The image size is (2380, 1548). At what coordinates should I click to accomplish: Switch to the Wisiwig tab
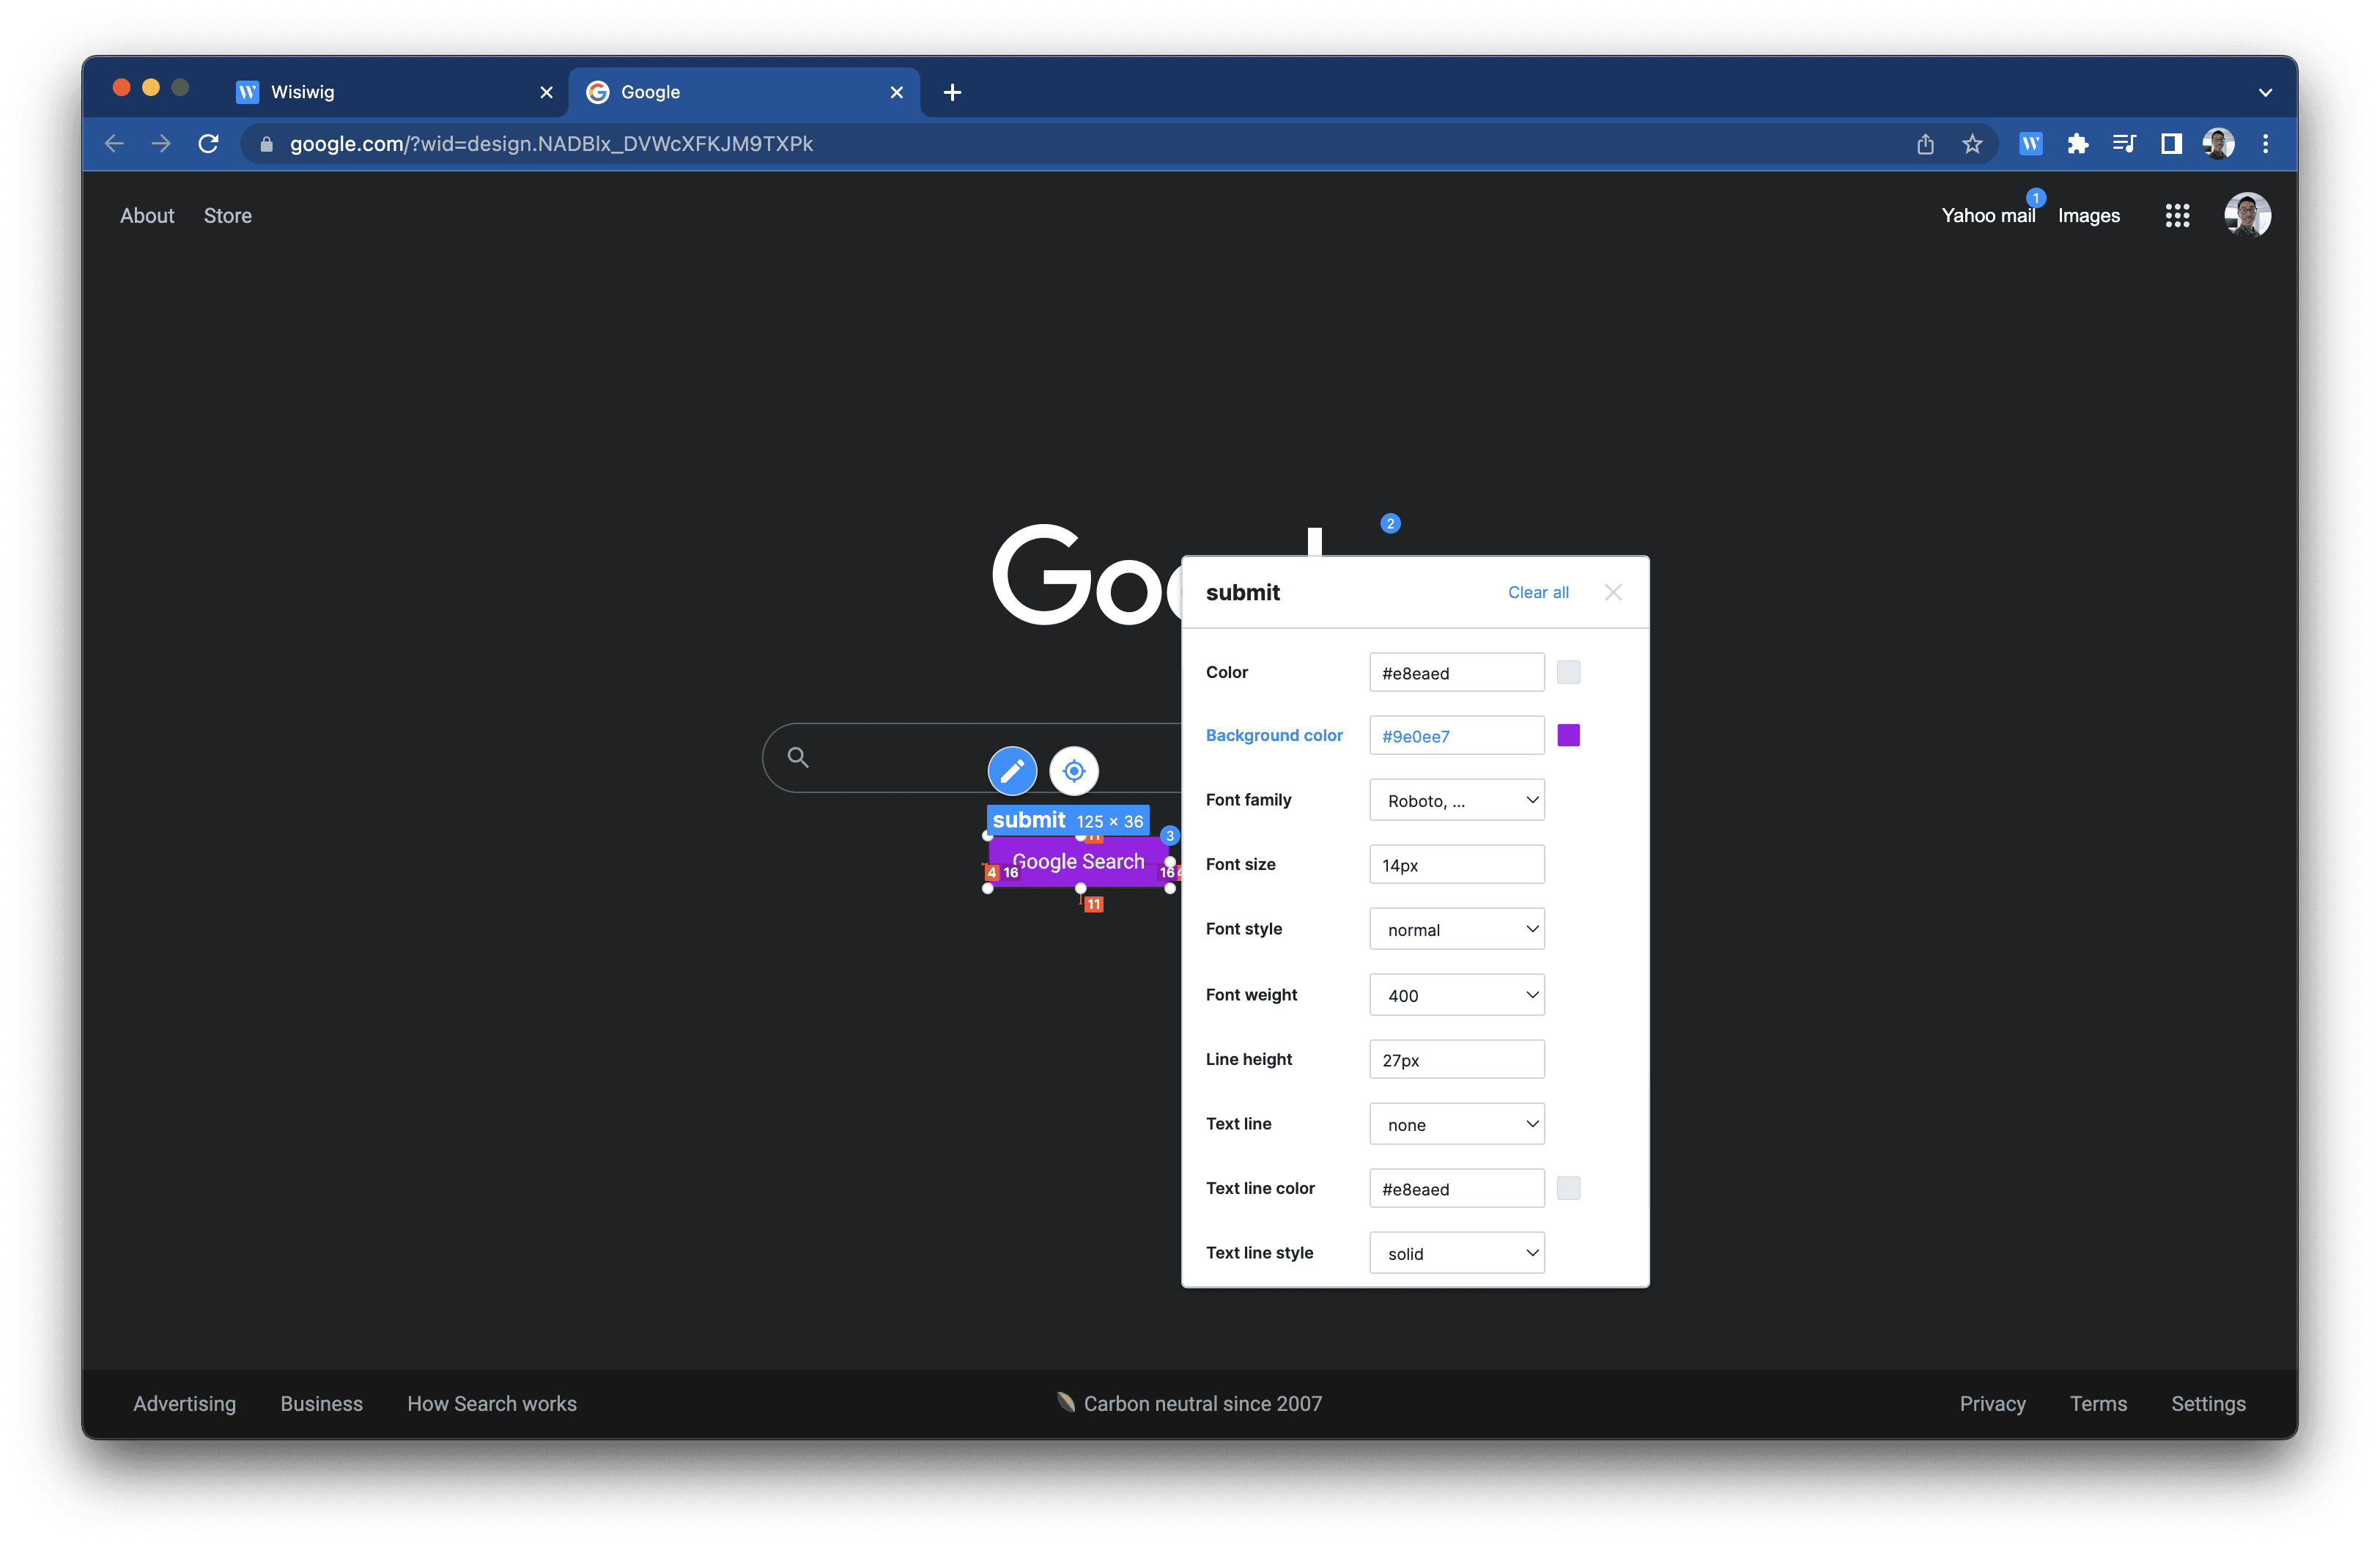pos(393,92)
